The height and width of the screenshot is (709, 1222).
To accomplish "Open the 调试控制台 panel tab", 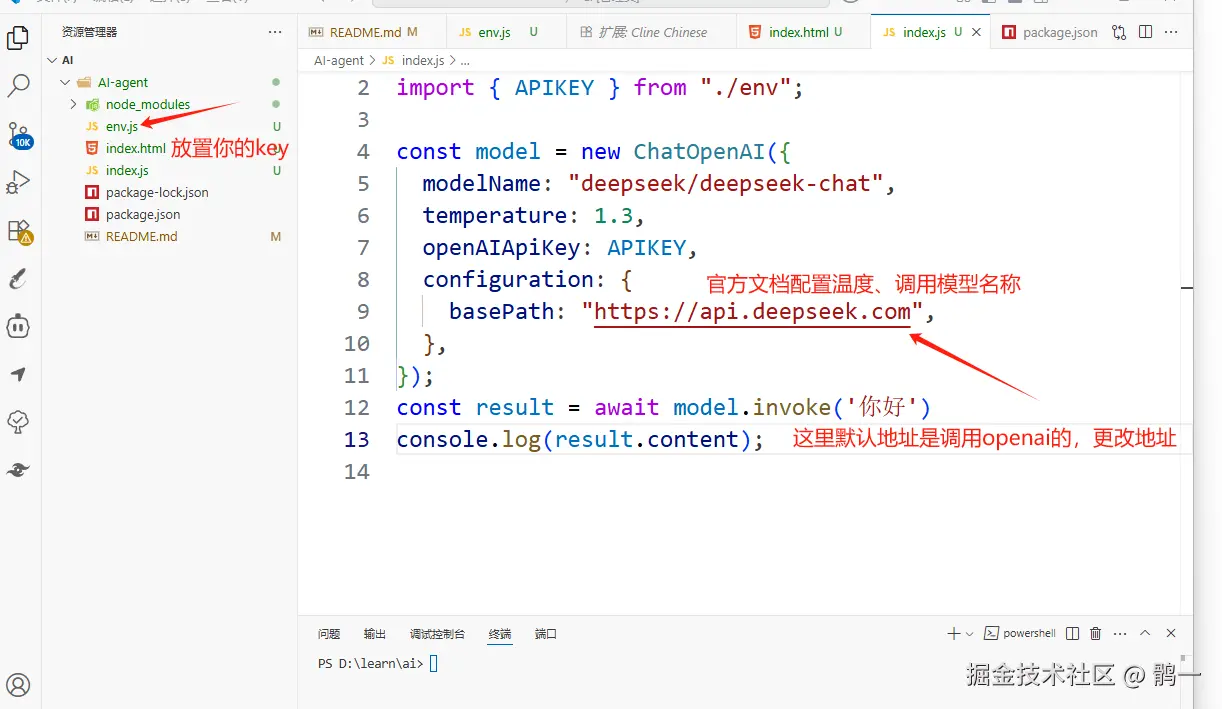I will point(437,634).
